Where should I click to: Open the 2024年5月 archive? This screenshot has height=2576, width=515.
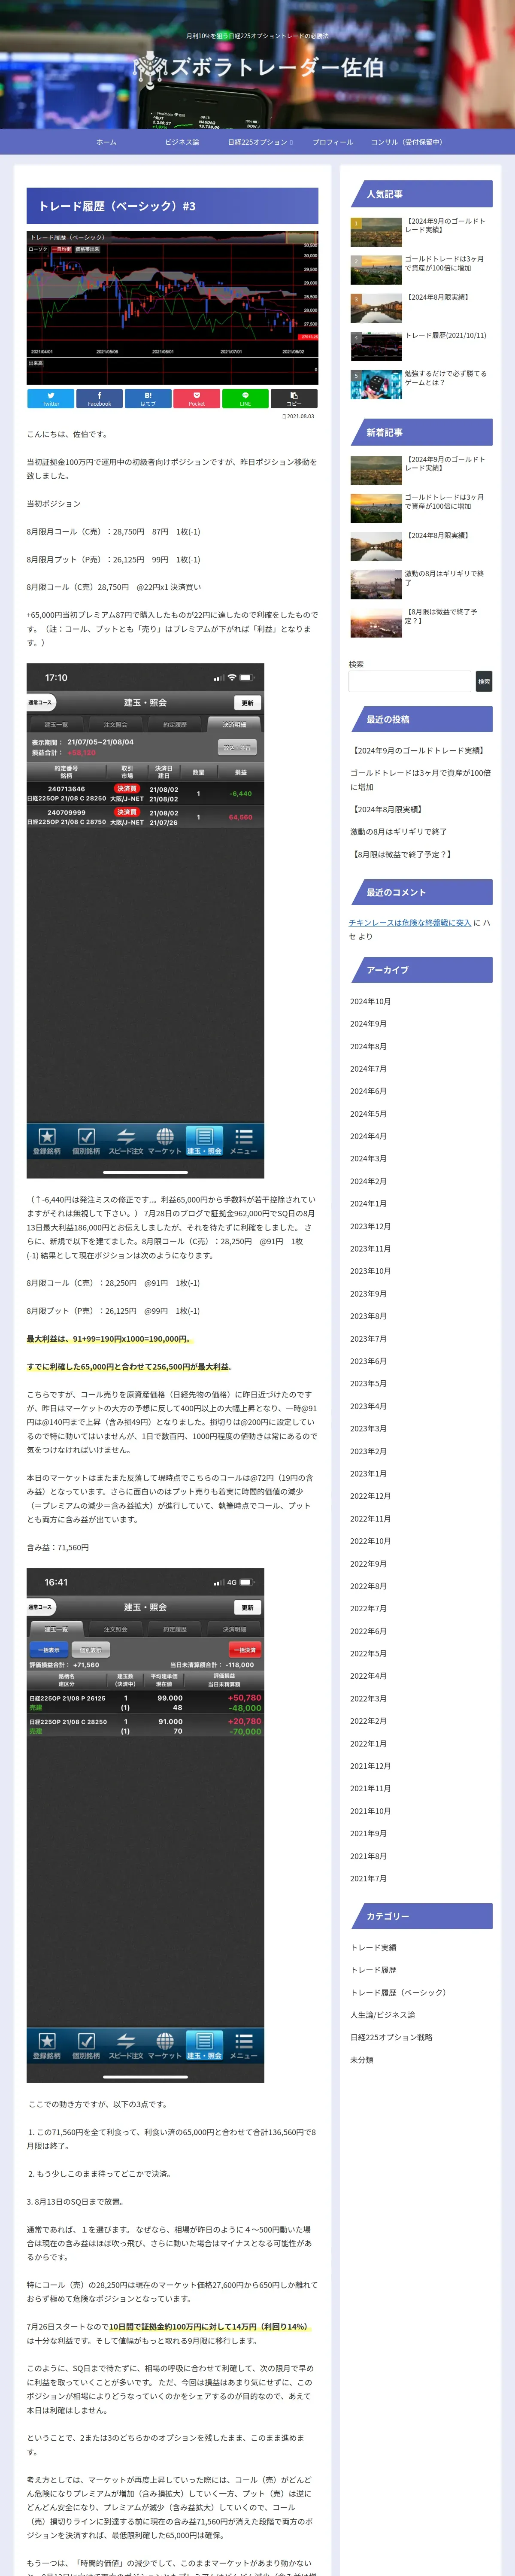click(x=368, y=1114)
